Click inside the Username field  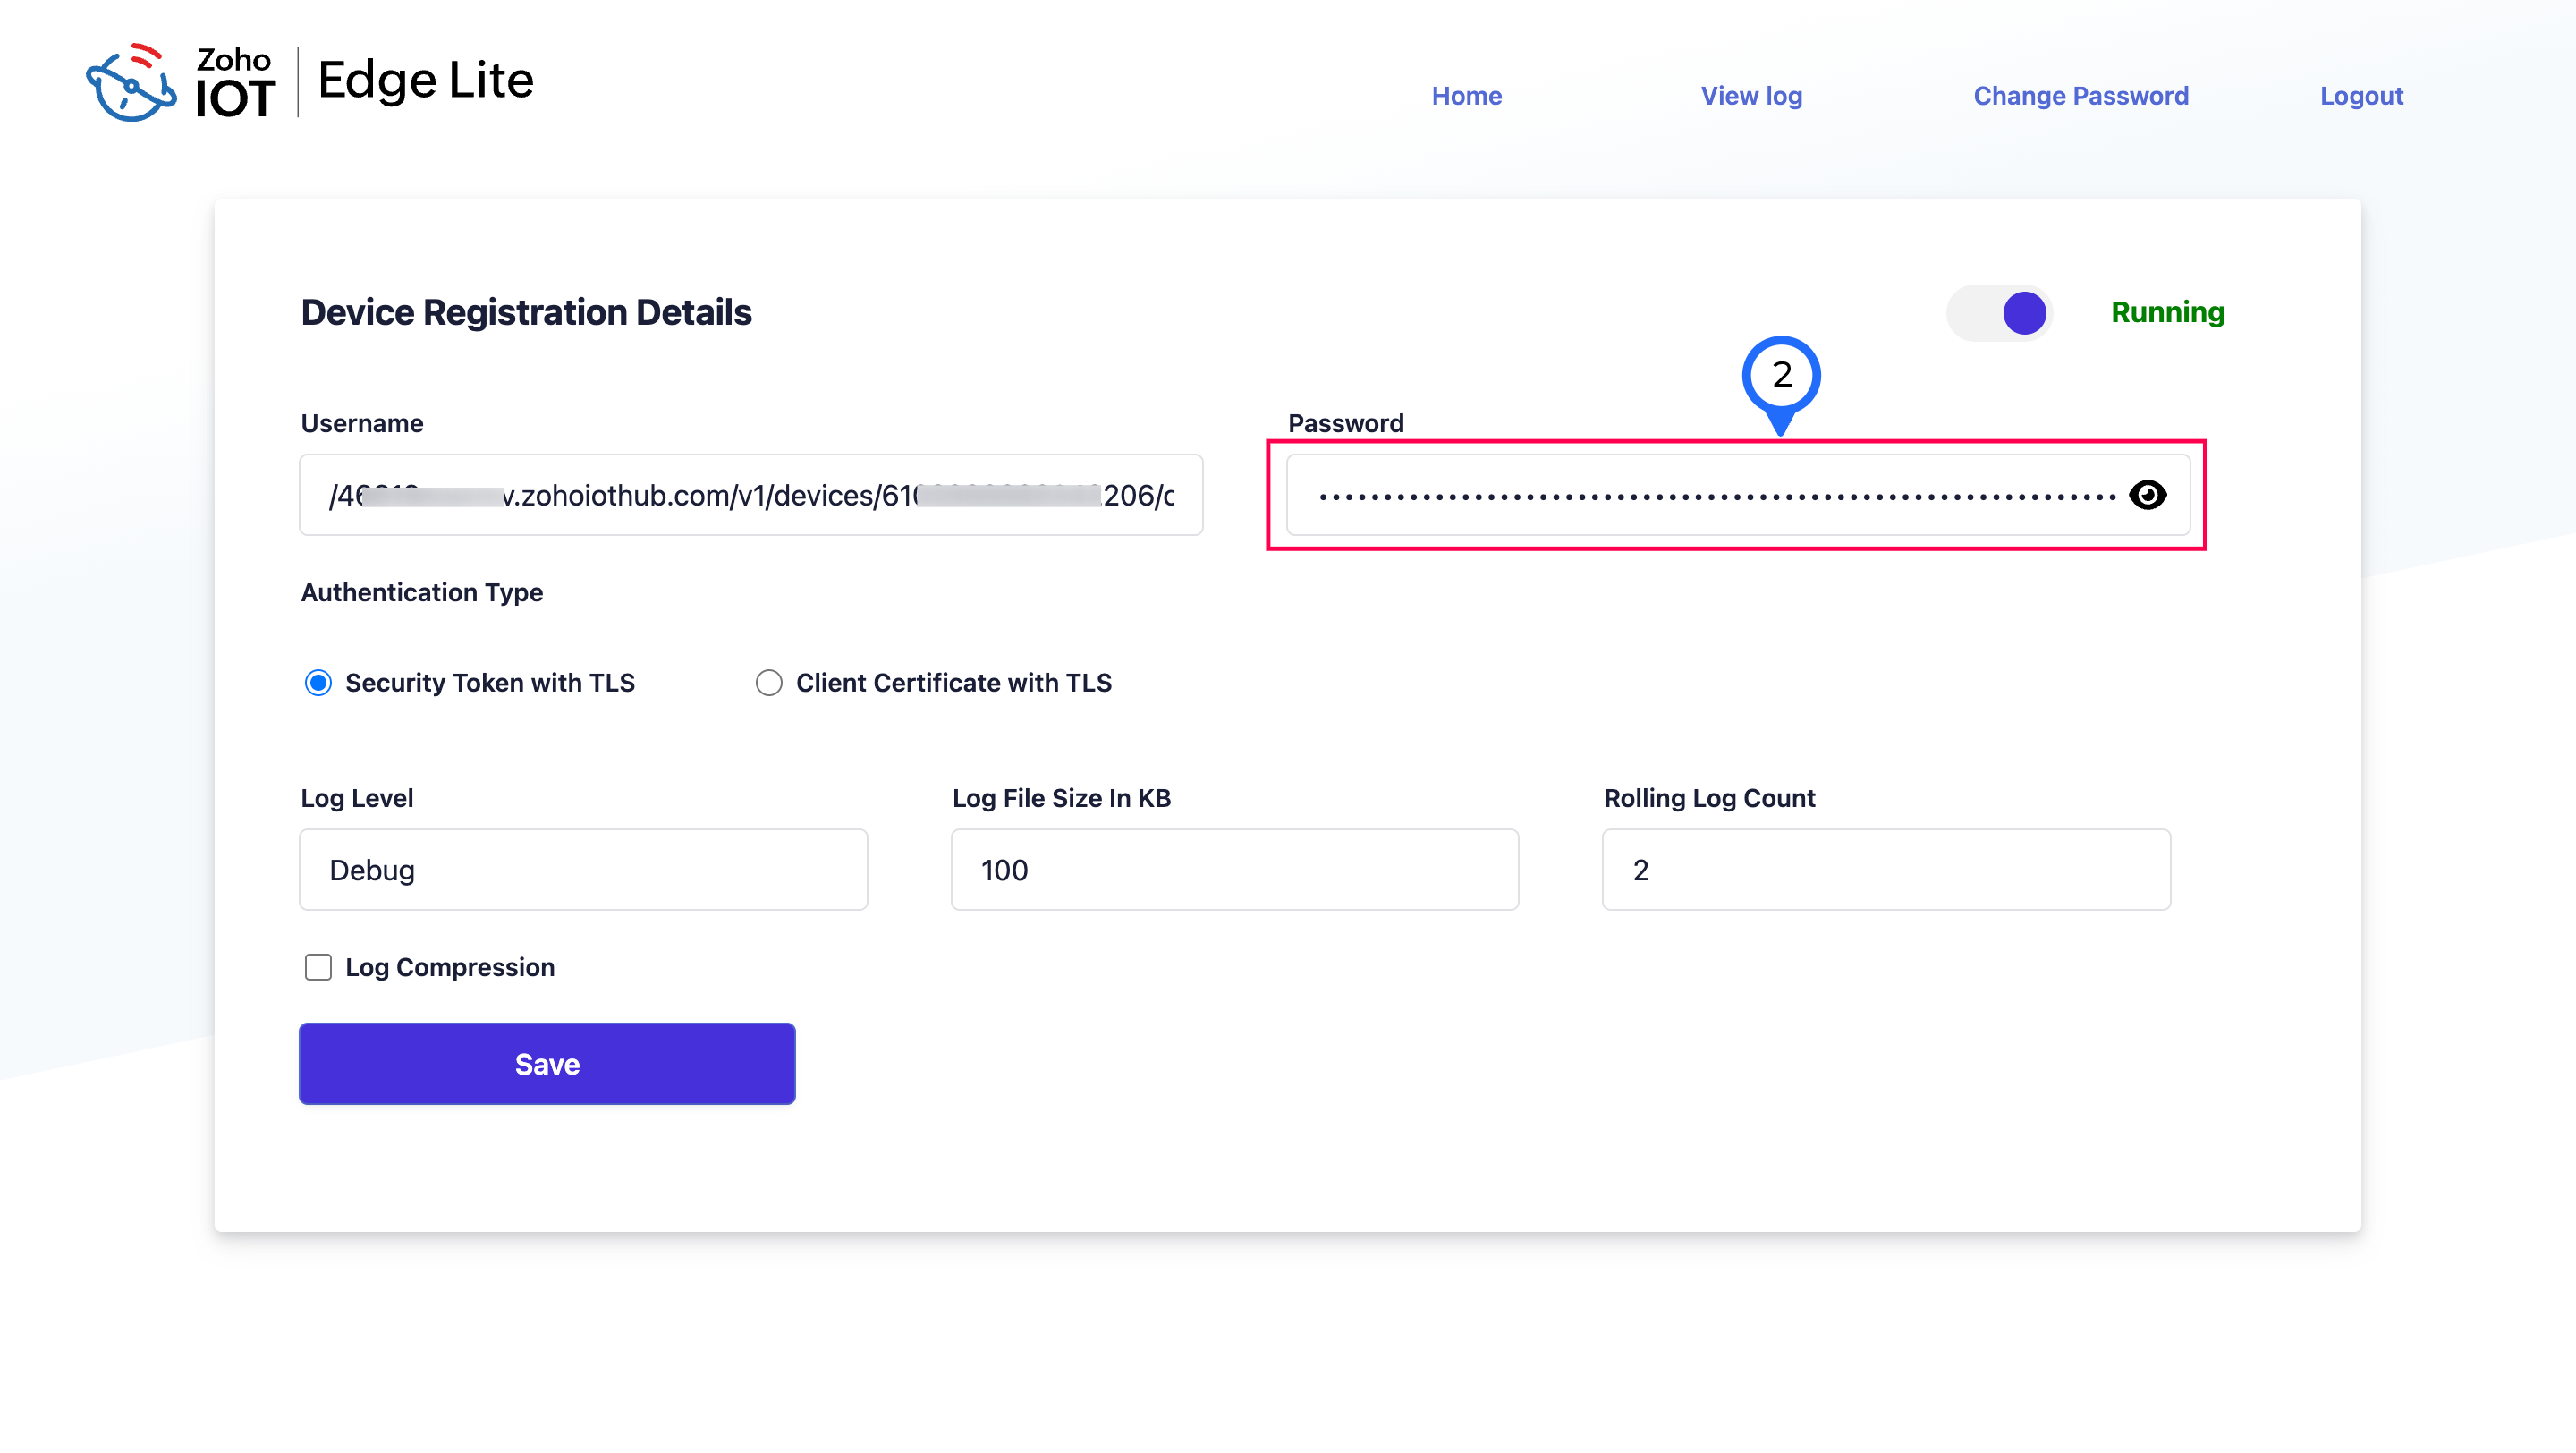tap(750, 495)
